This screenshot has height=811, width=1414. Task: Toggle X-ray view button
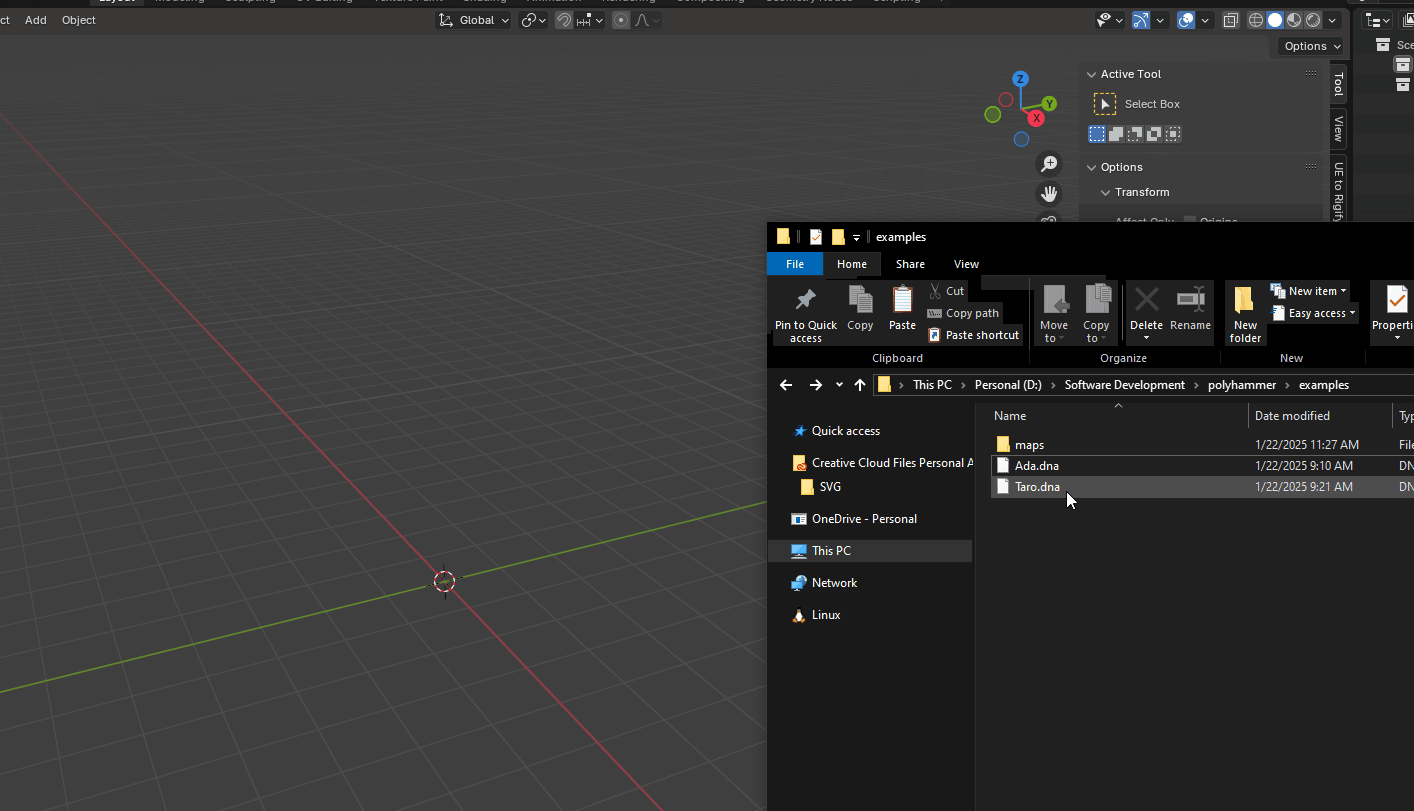(1231, 20)
